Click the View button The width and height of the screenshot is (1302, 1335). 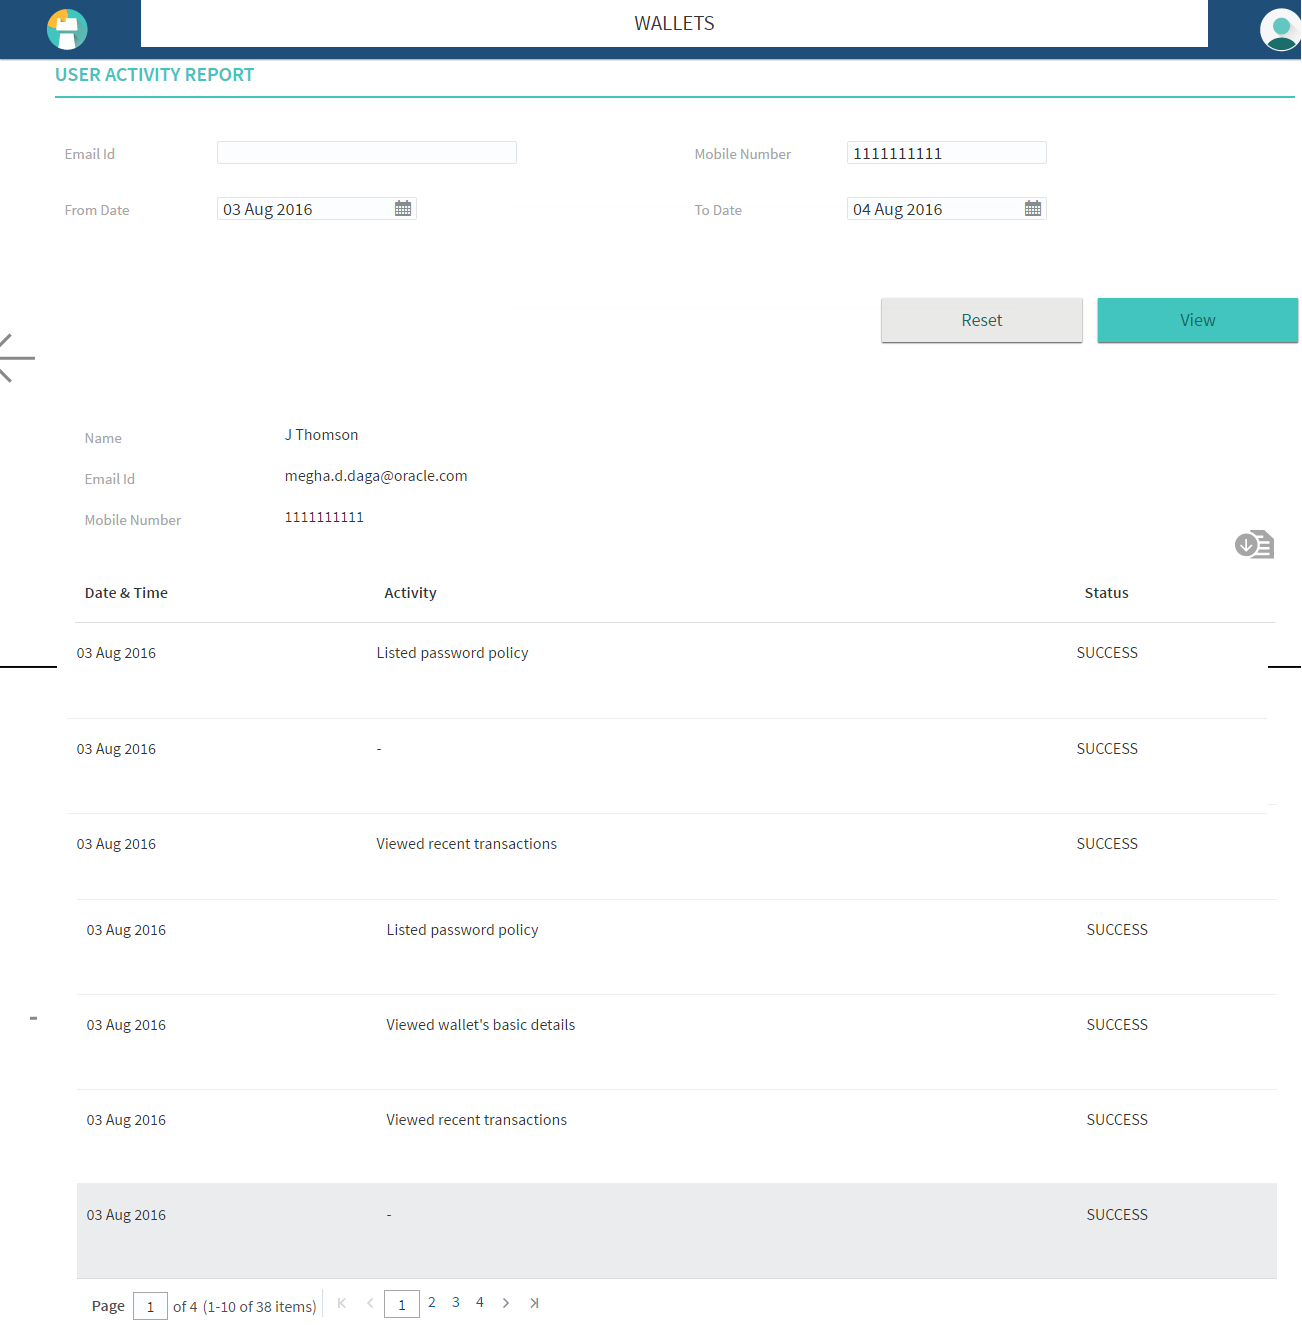point(1196,320)
